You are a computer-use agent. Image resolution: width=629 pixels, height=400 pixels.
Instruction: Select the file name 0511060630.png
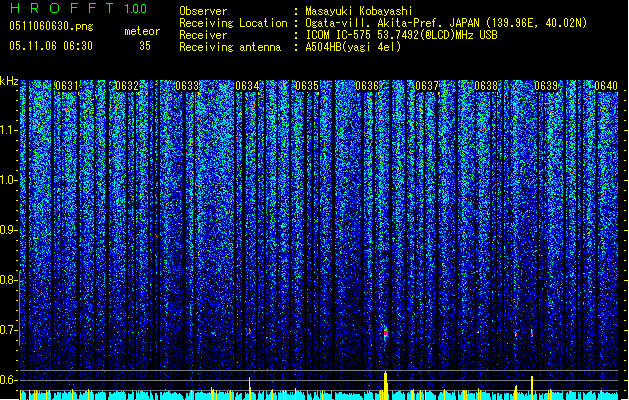point(51,26)
